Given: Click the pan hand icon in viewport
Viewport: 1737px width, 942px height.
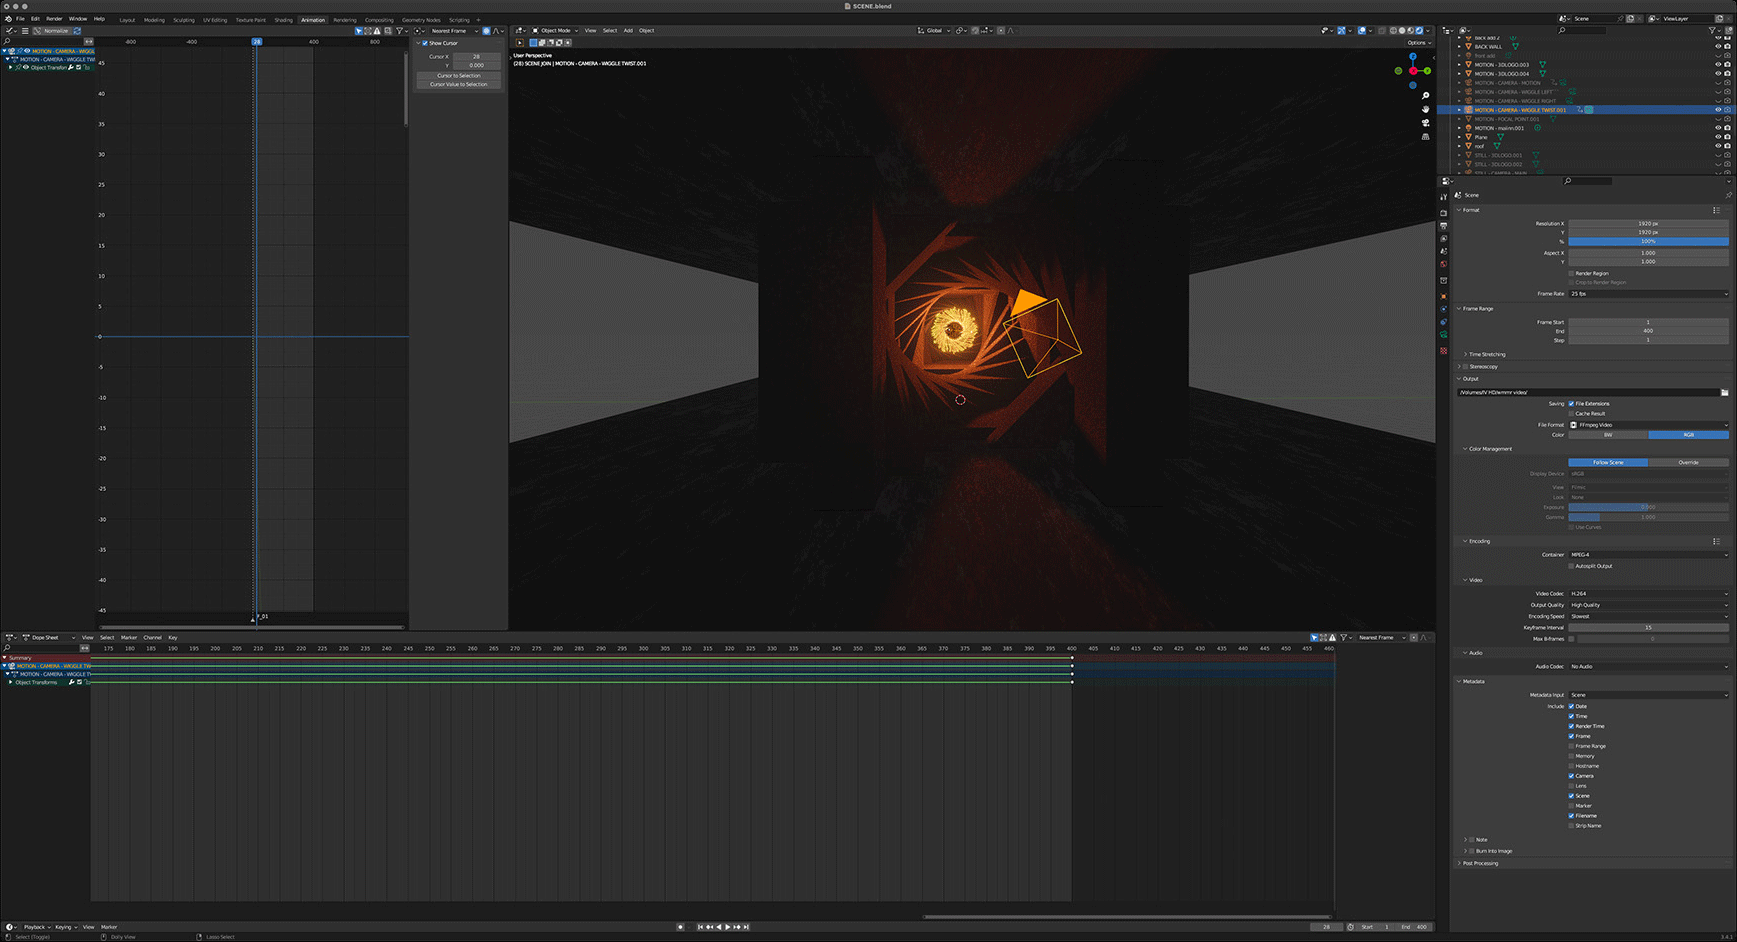Looking at the screenshot, I should (1425, 109).
